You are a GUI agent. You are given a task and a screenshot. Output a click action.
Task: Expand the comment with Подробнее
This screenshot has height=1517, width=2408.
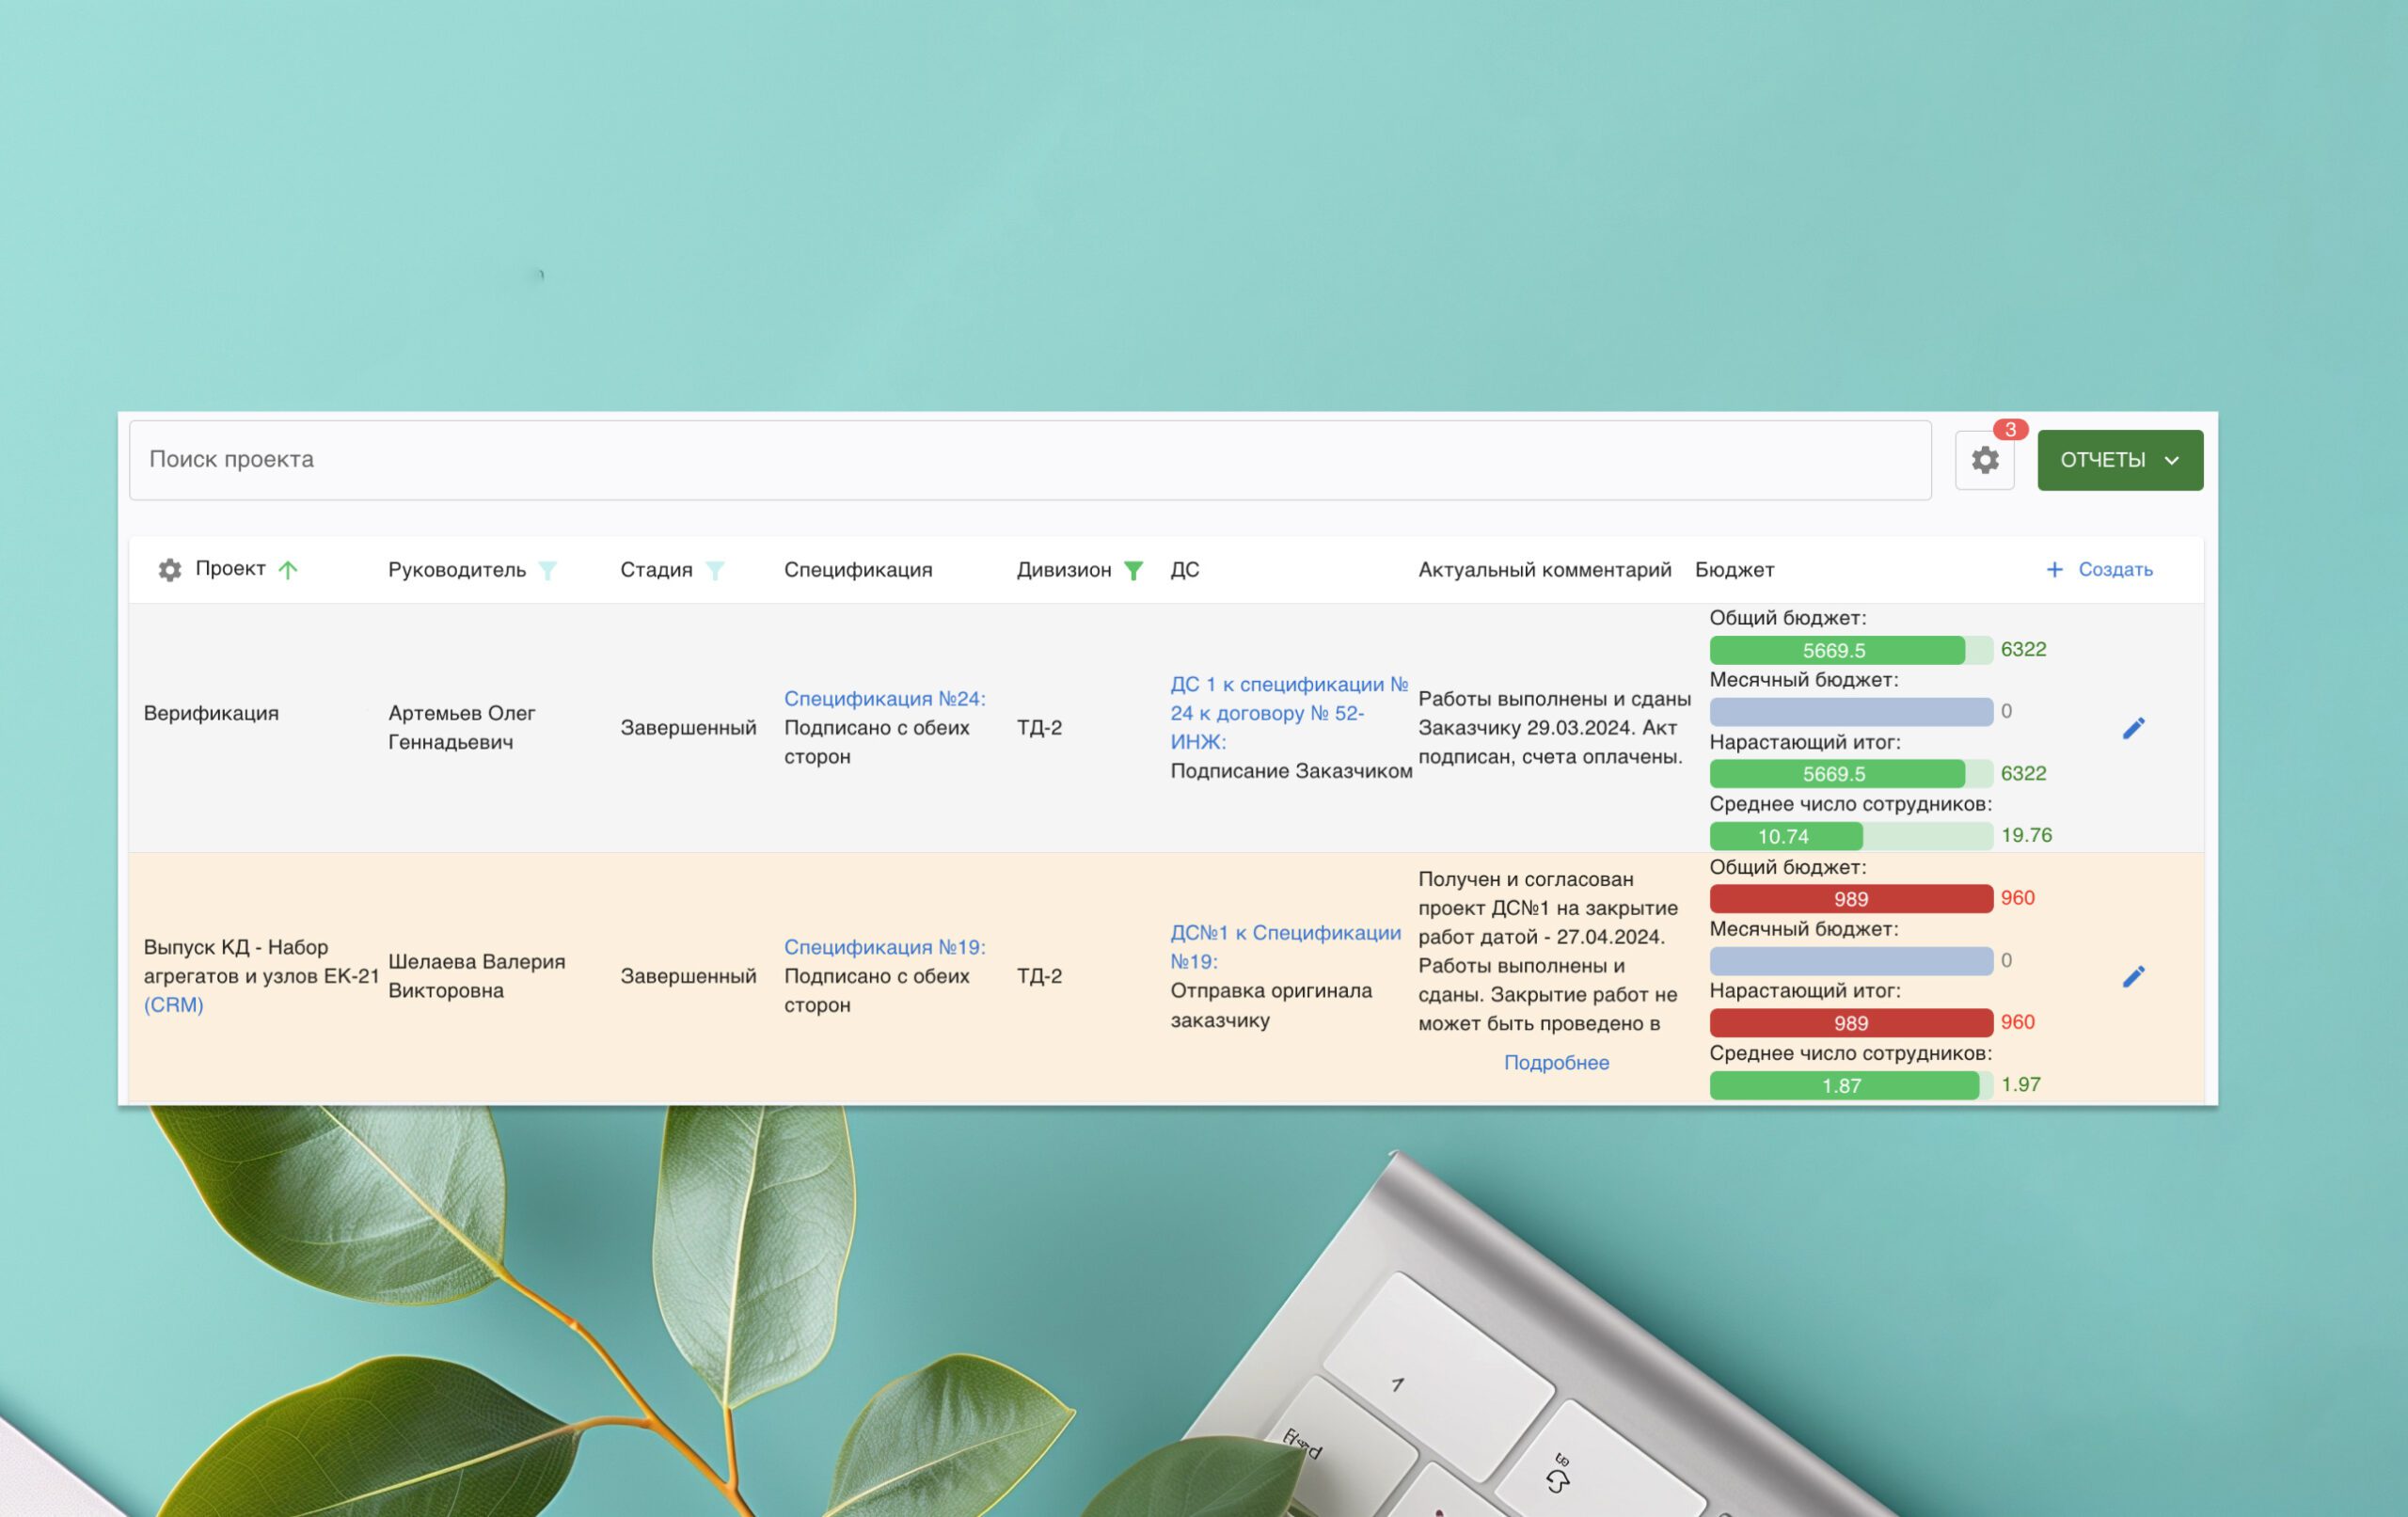(x=1556, y=1063)
